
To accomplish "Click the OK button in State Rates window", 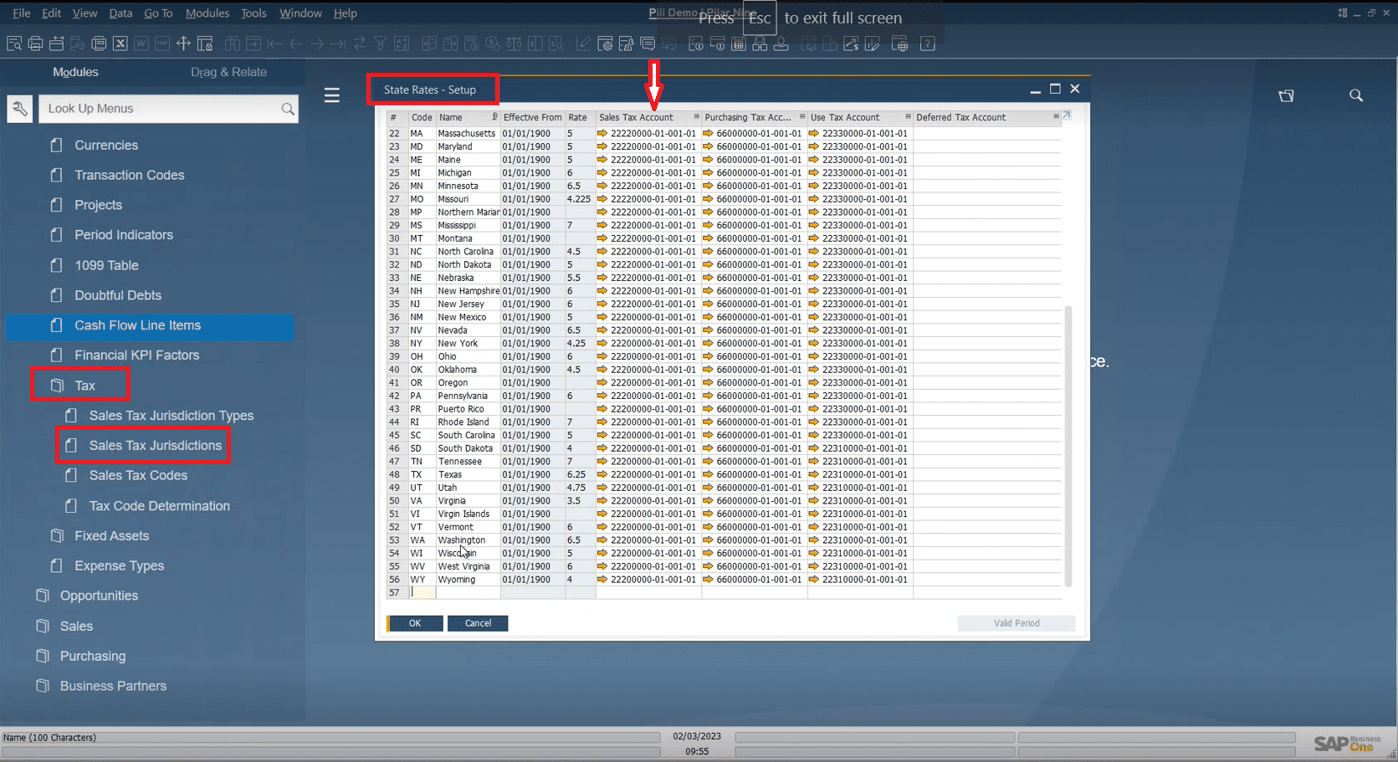I will pos(414,623).
